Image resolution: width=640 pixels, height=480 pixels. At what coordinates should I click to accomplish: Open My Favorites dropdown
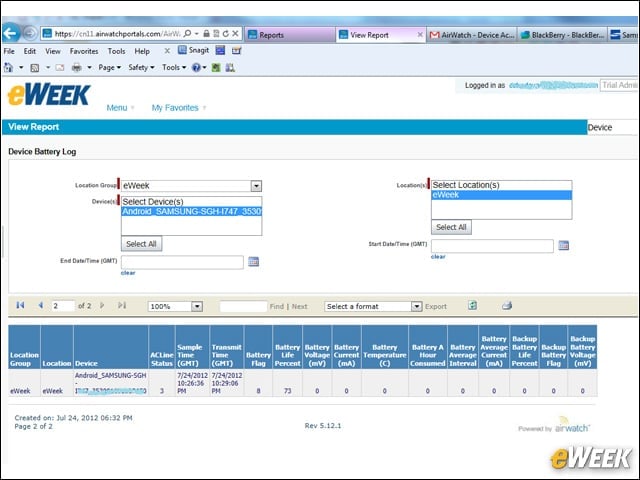[x=178, y=108]
